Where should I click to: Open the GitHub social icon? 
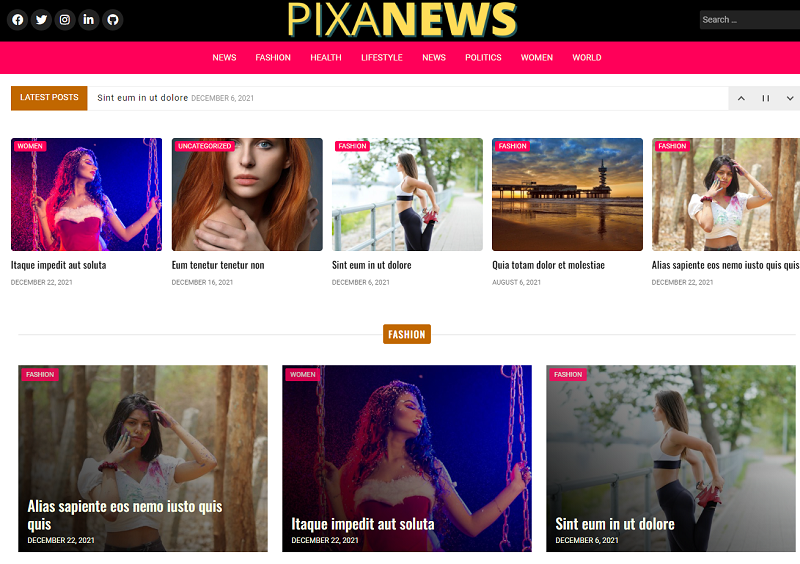click(x=113, y=20)
